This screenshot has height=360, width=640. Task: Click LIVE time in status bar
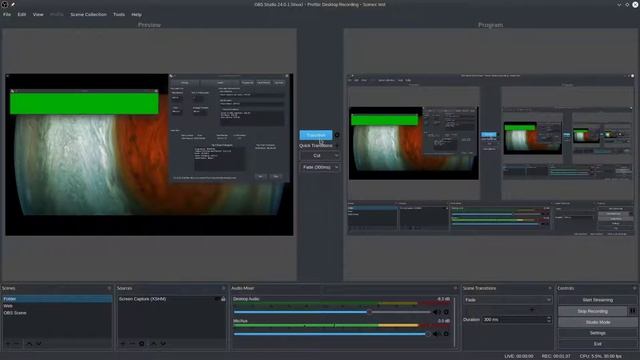pyautogui.click(x=519, y=356)
